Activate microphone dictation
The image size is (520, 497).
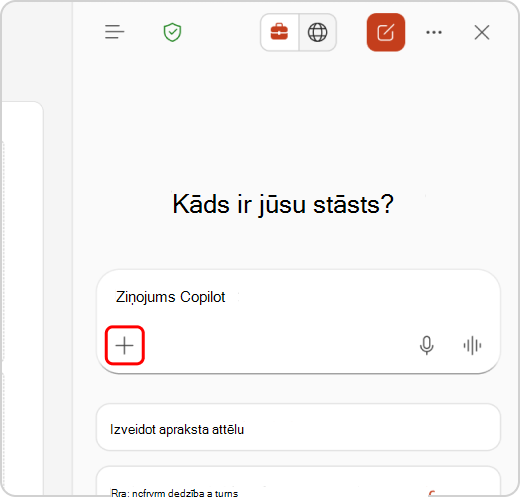click(x=427, y=345)
